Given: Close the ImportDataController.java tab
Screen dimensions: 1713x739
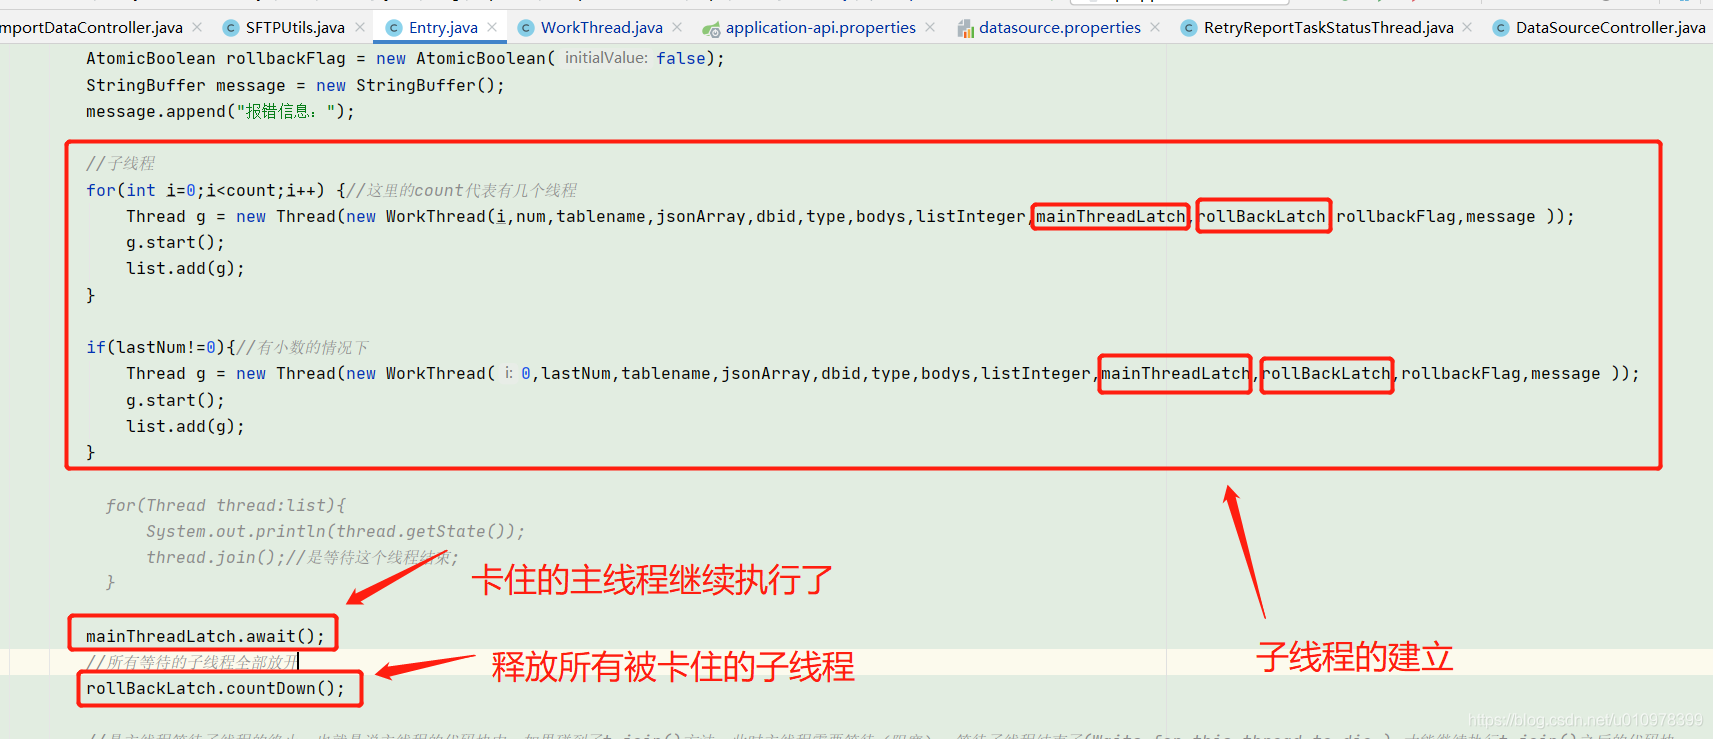Looking at the screenshot, I should [197, 28].
